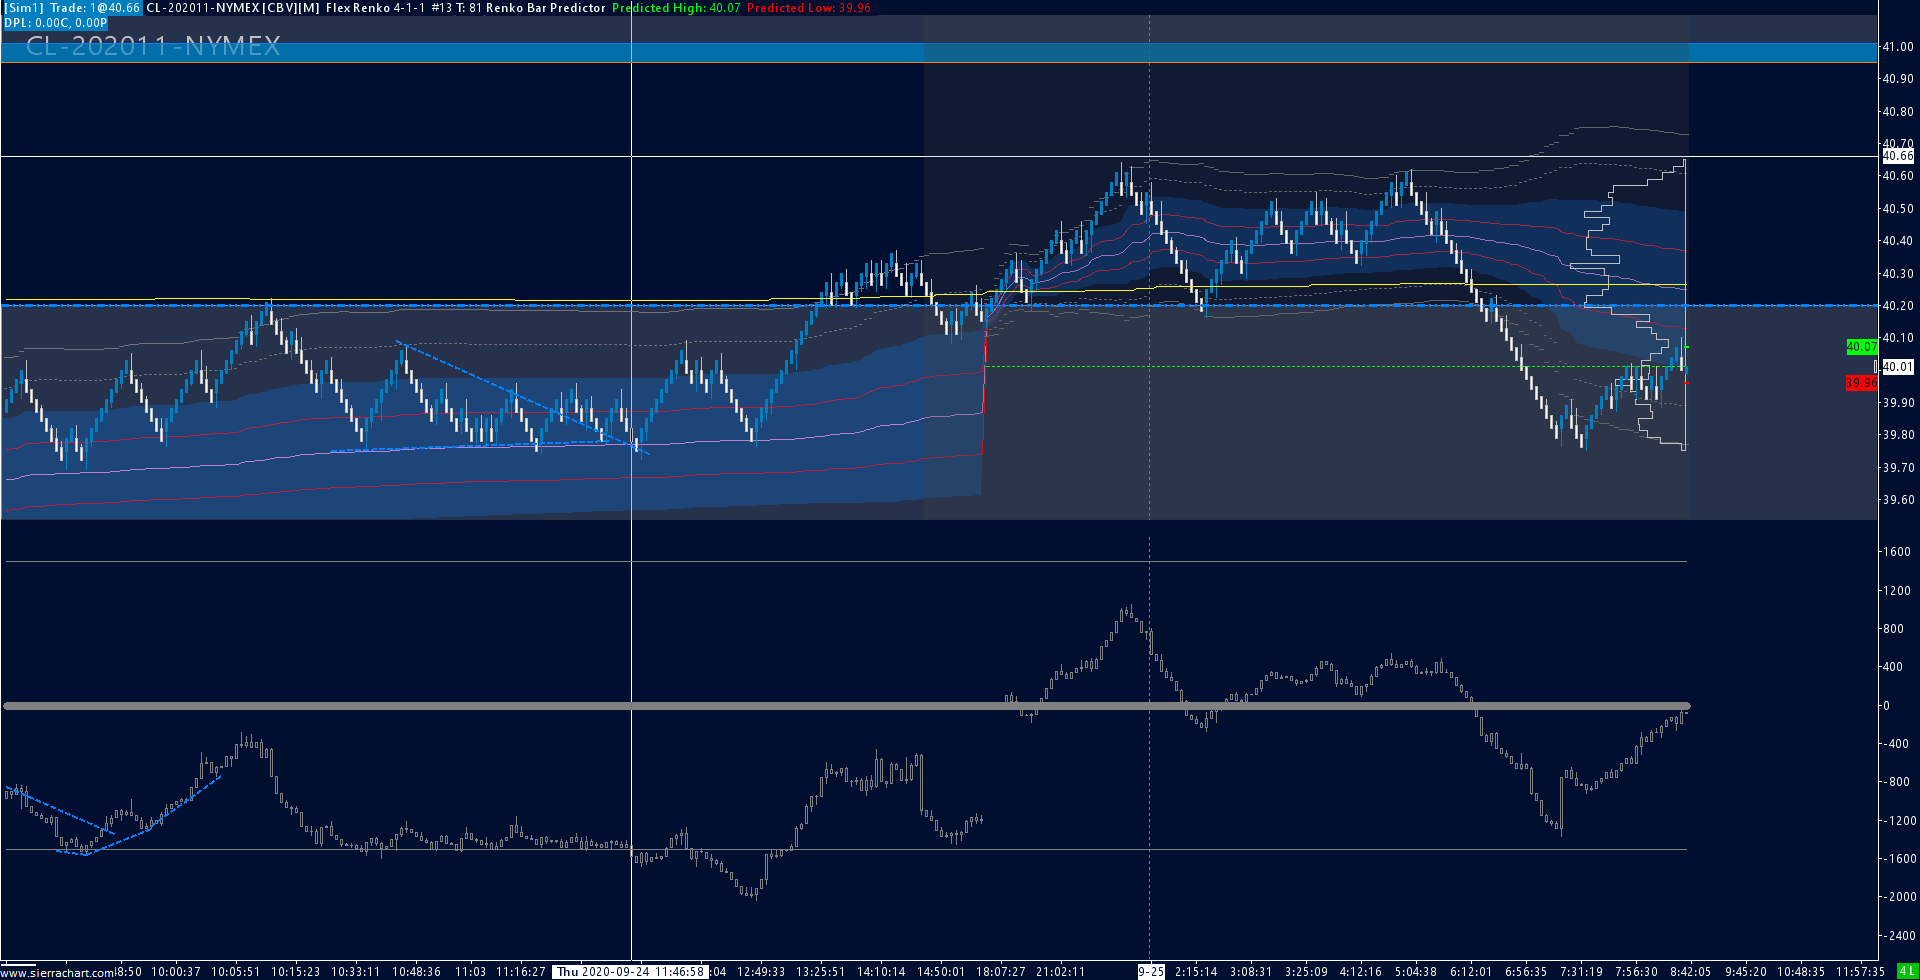Click the 3:08:31 time axis label
This screenshot has width=1920, height=980.
coord(1251,972)
